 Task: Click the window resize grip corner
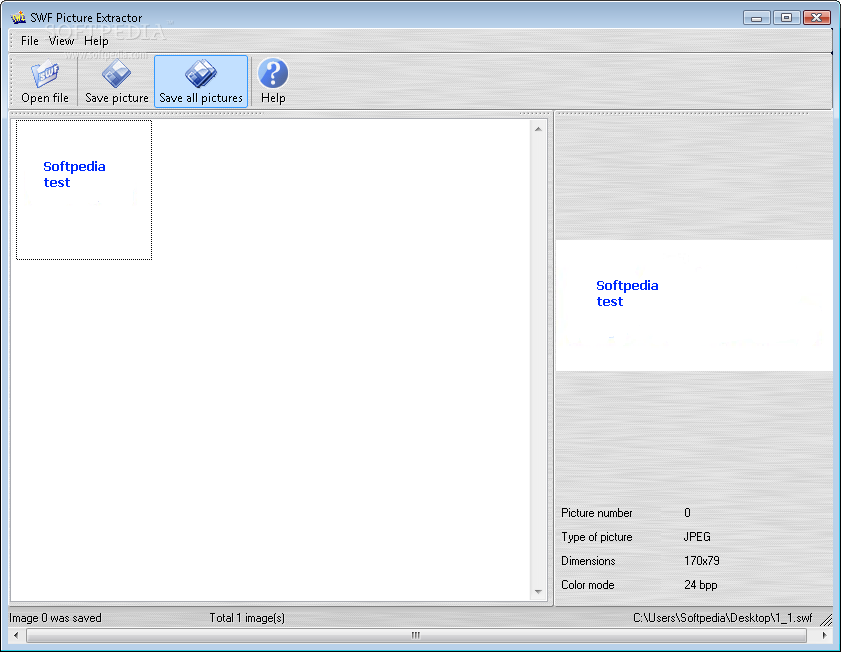click(x=826, y=620)
